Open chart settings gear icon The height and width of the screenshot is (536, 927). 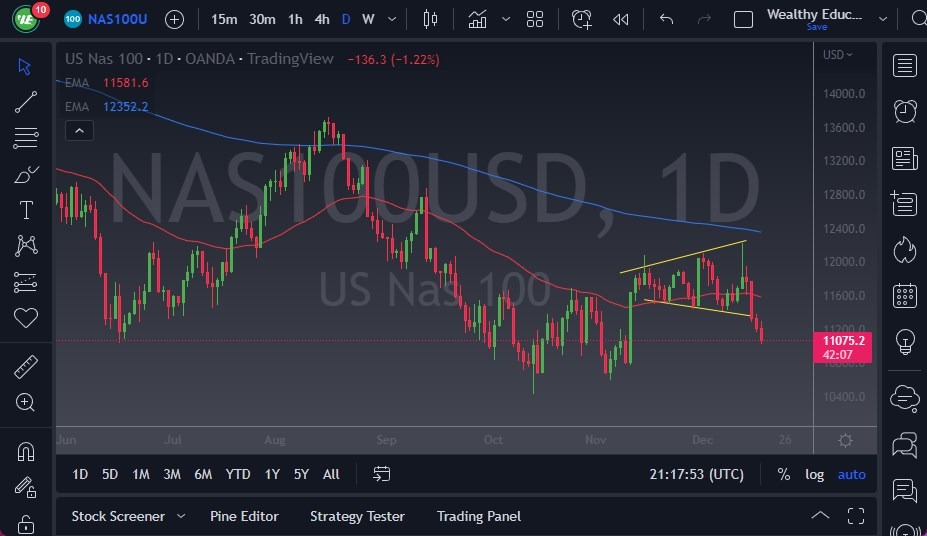click(x=845, y=440)
